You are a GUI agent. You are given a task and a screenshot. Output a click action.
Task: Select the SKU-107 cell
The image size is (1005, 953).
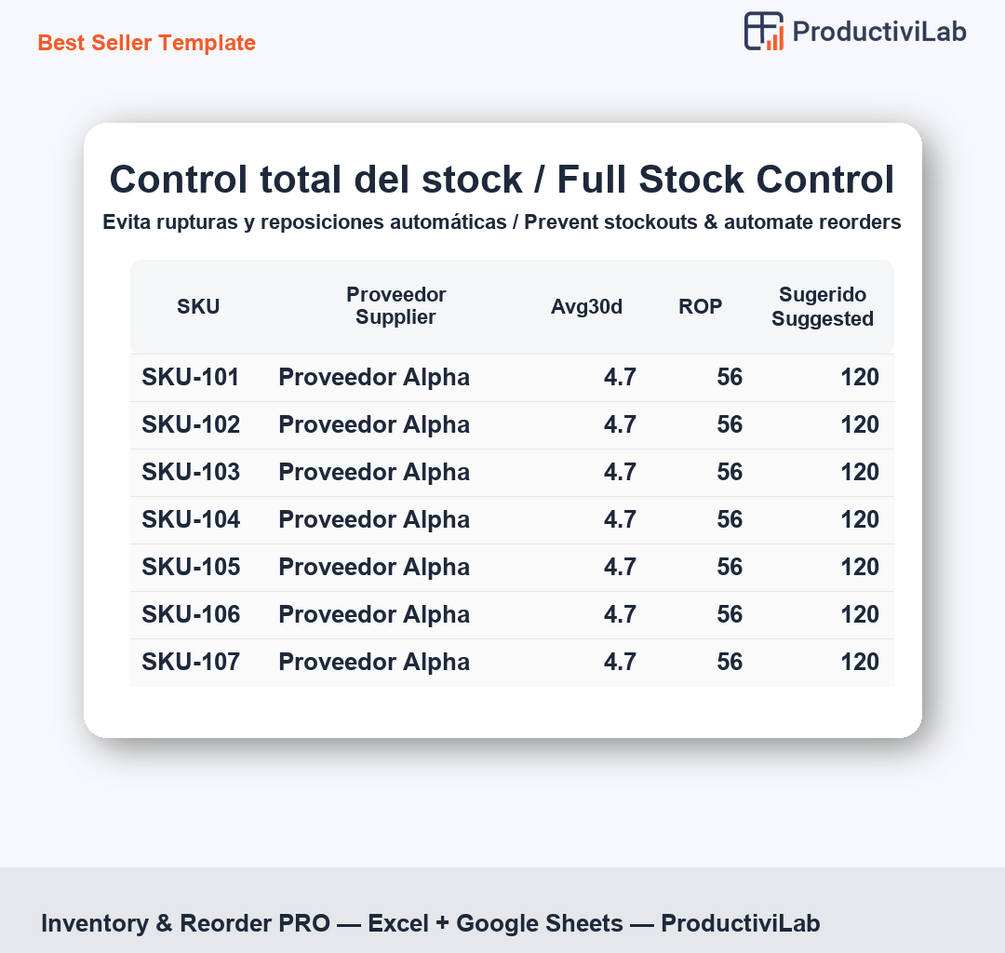[x=191, y=662]
